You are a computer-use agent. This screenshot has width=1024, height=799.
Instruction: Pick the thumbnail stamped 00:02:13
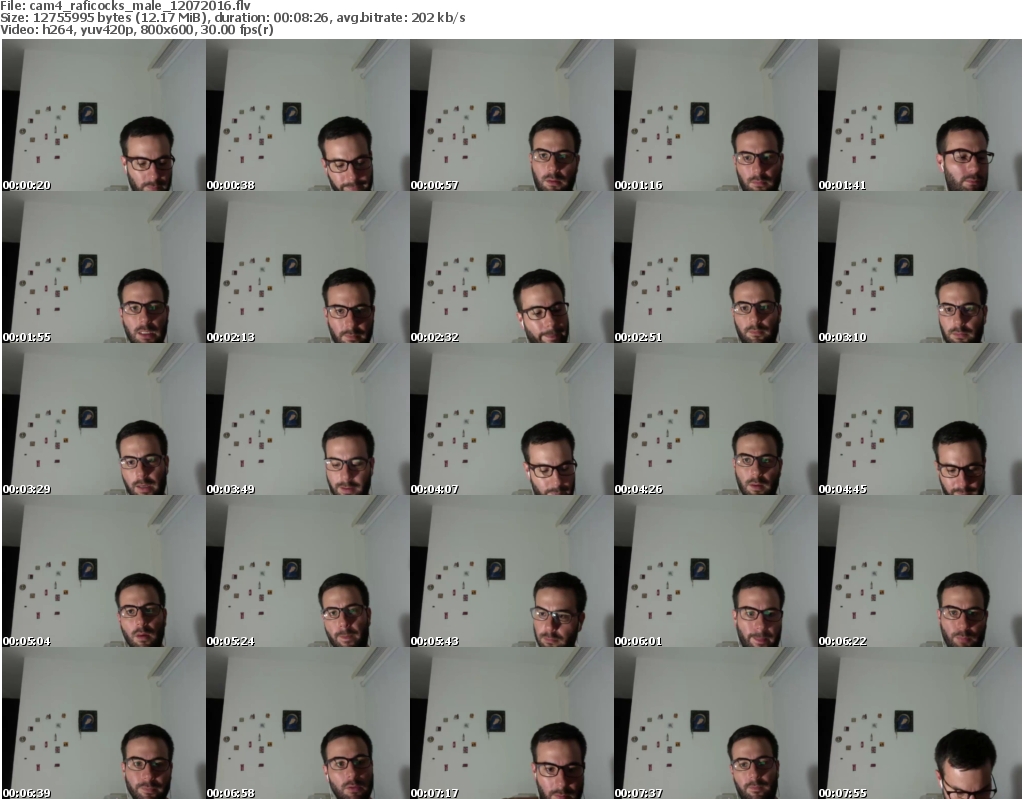[x=308, y=267]
